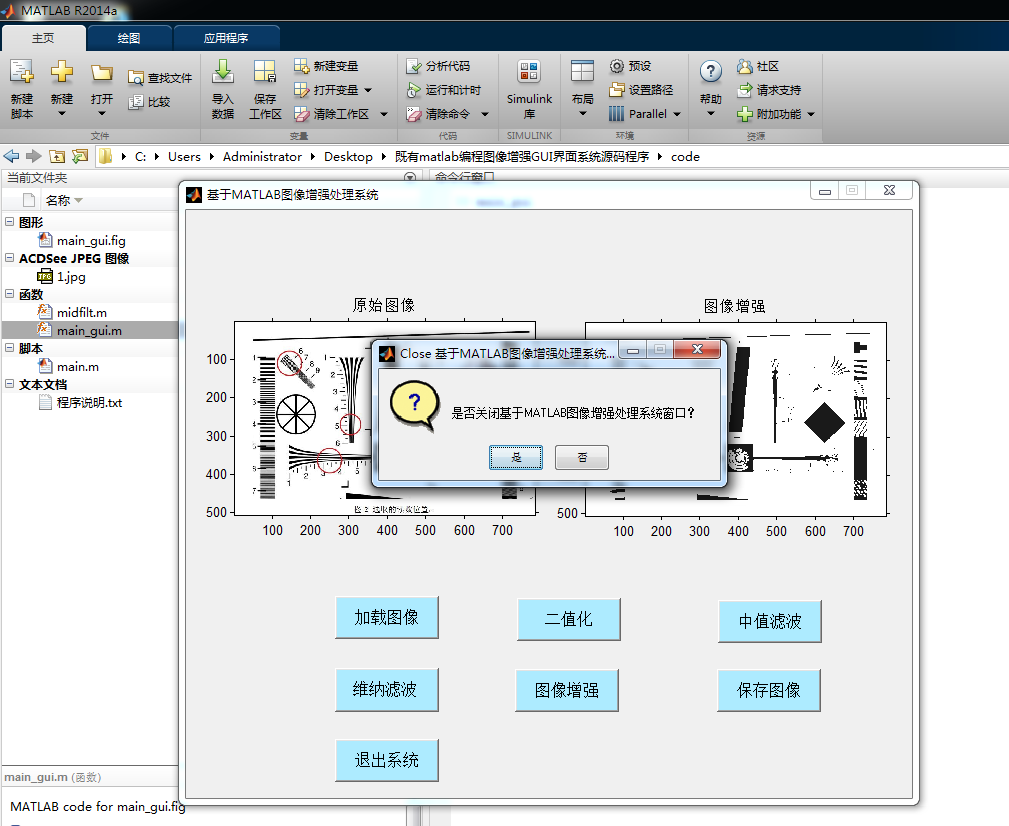Viewport: 1009px width, 826px height.
Task: Click the code folder in the path bar
Action: click(685, 156)
